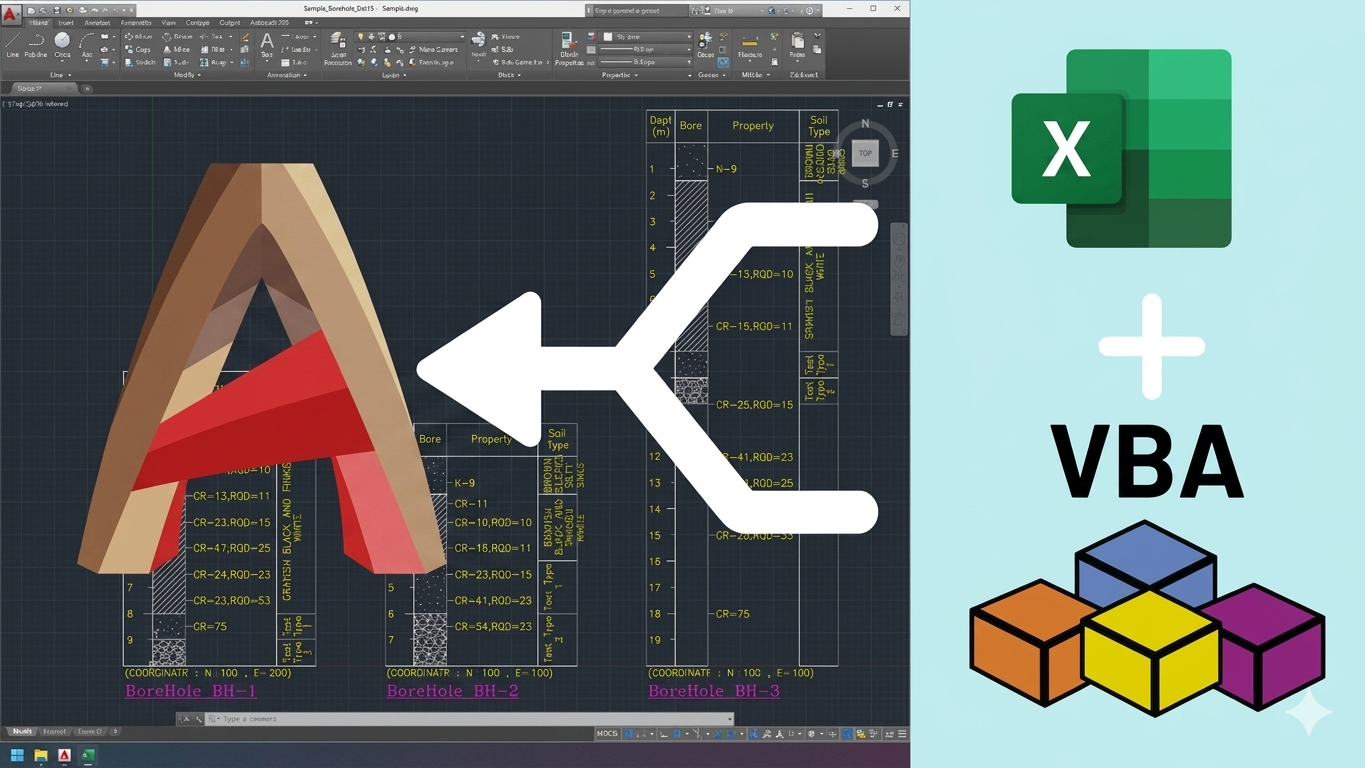This screenshot has width=1365, height=768.
Task: Open a new drawing tab with plus button
Action: coord(87,89)
